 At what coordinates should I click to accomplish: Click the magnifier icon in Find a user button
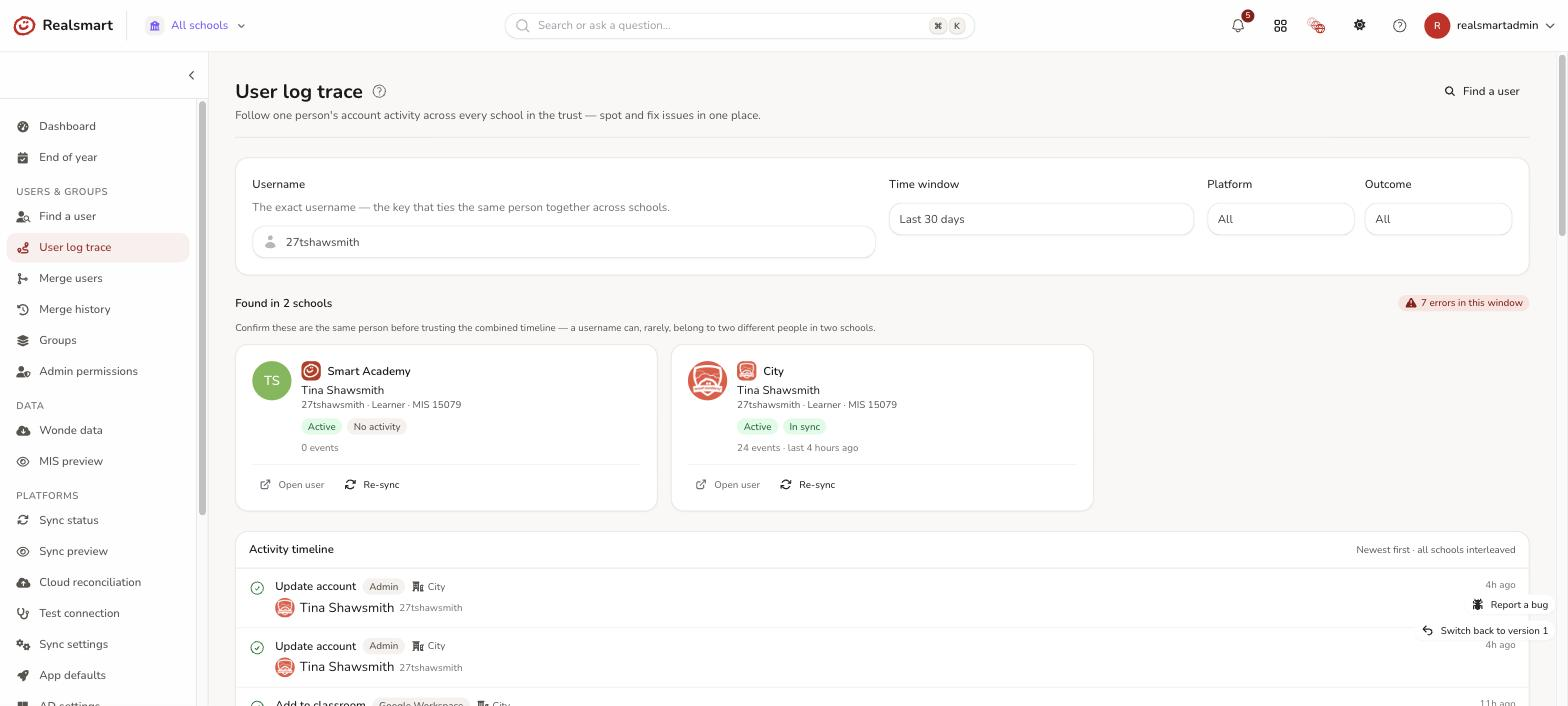point(1450,91)
